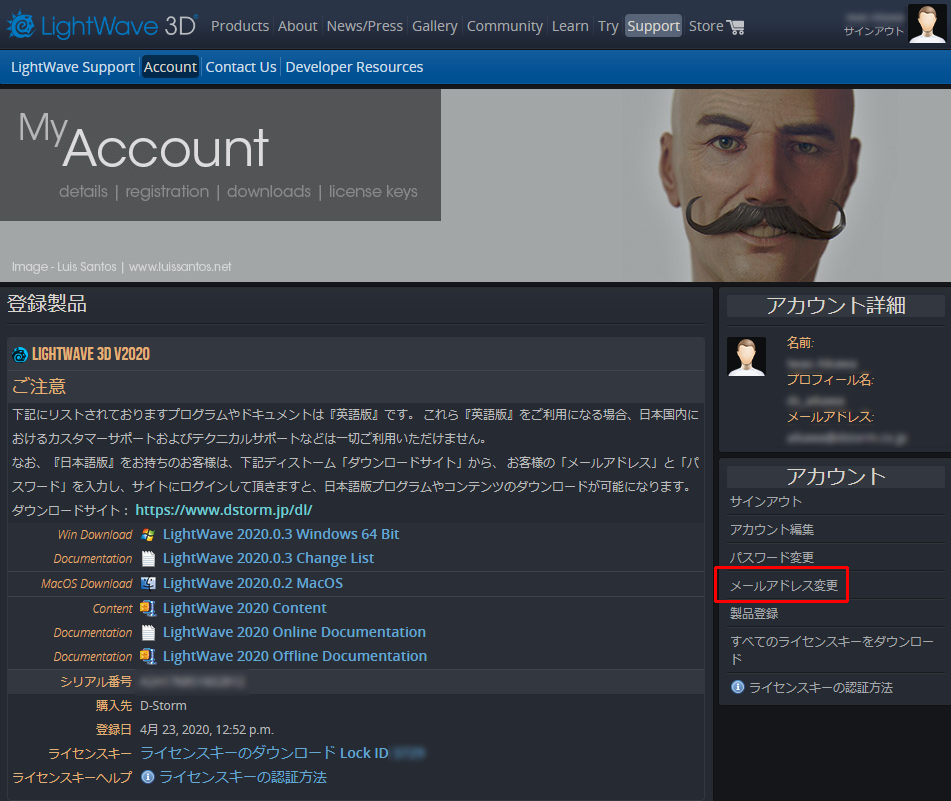
Task: Click the LIGHTWAVE 3D V2020 product heading
Action: click(x=91, y=354)
